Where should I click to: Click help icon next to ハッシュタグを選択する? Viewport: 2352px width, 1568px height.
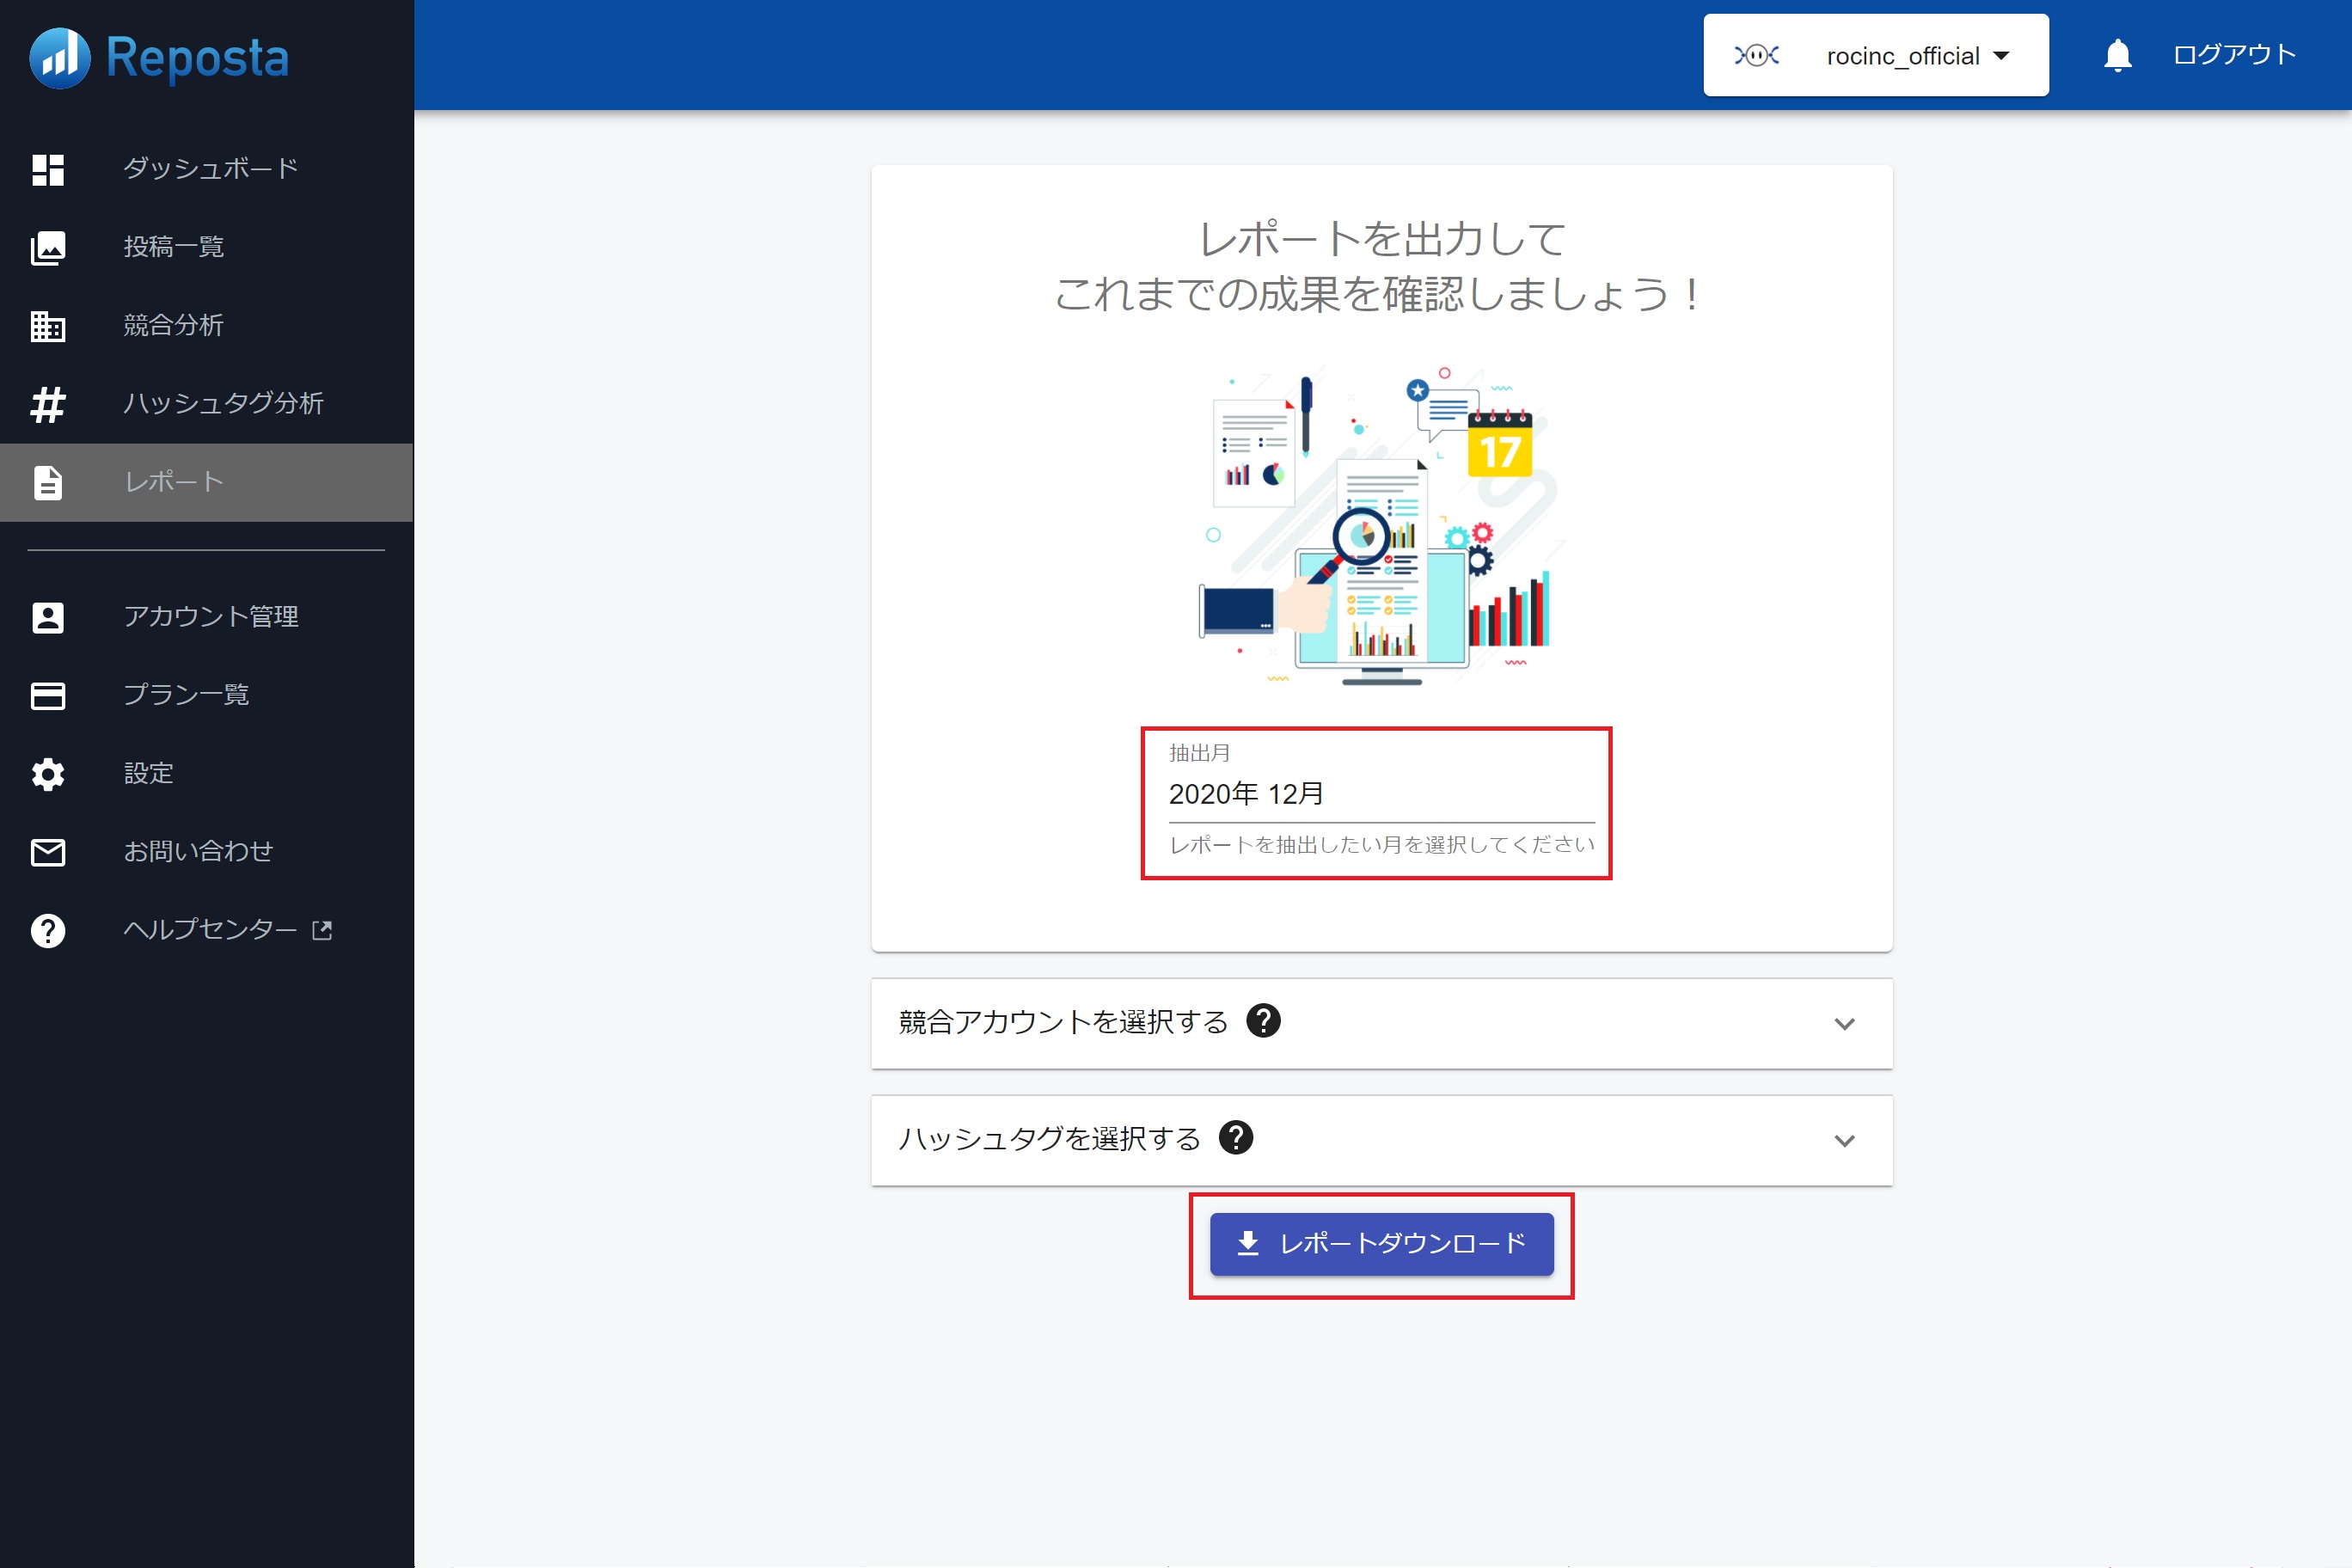tap(1236, 1138)
